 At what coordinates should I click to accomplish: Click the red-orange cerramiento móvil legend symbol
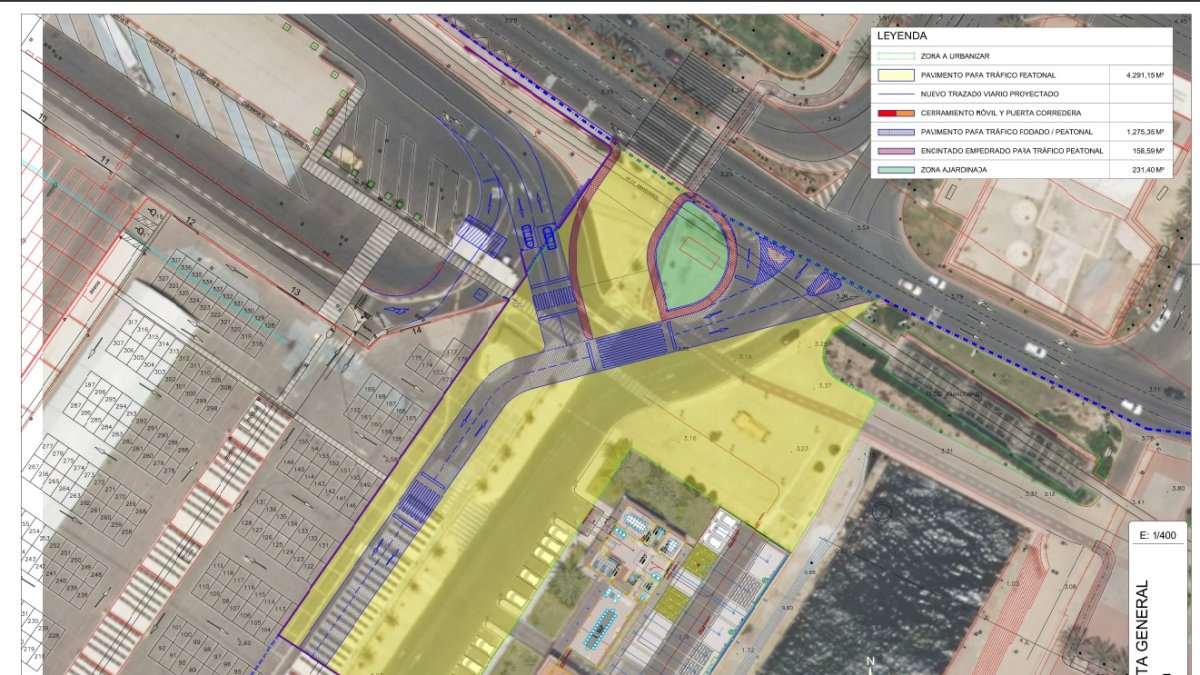894,113
